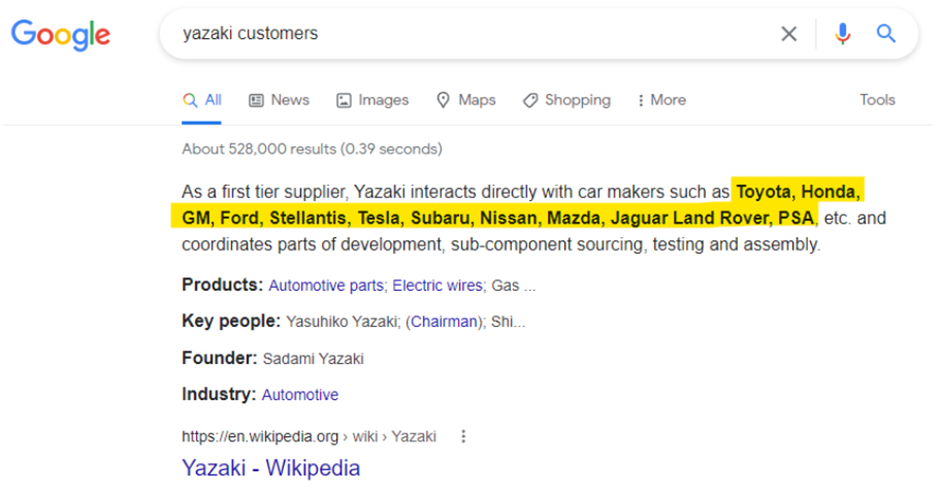Image resolution: width=940 pixels, height=493 pixels.
Task: Open the Automotive industry link
Action: 300,395
